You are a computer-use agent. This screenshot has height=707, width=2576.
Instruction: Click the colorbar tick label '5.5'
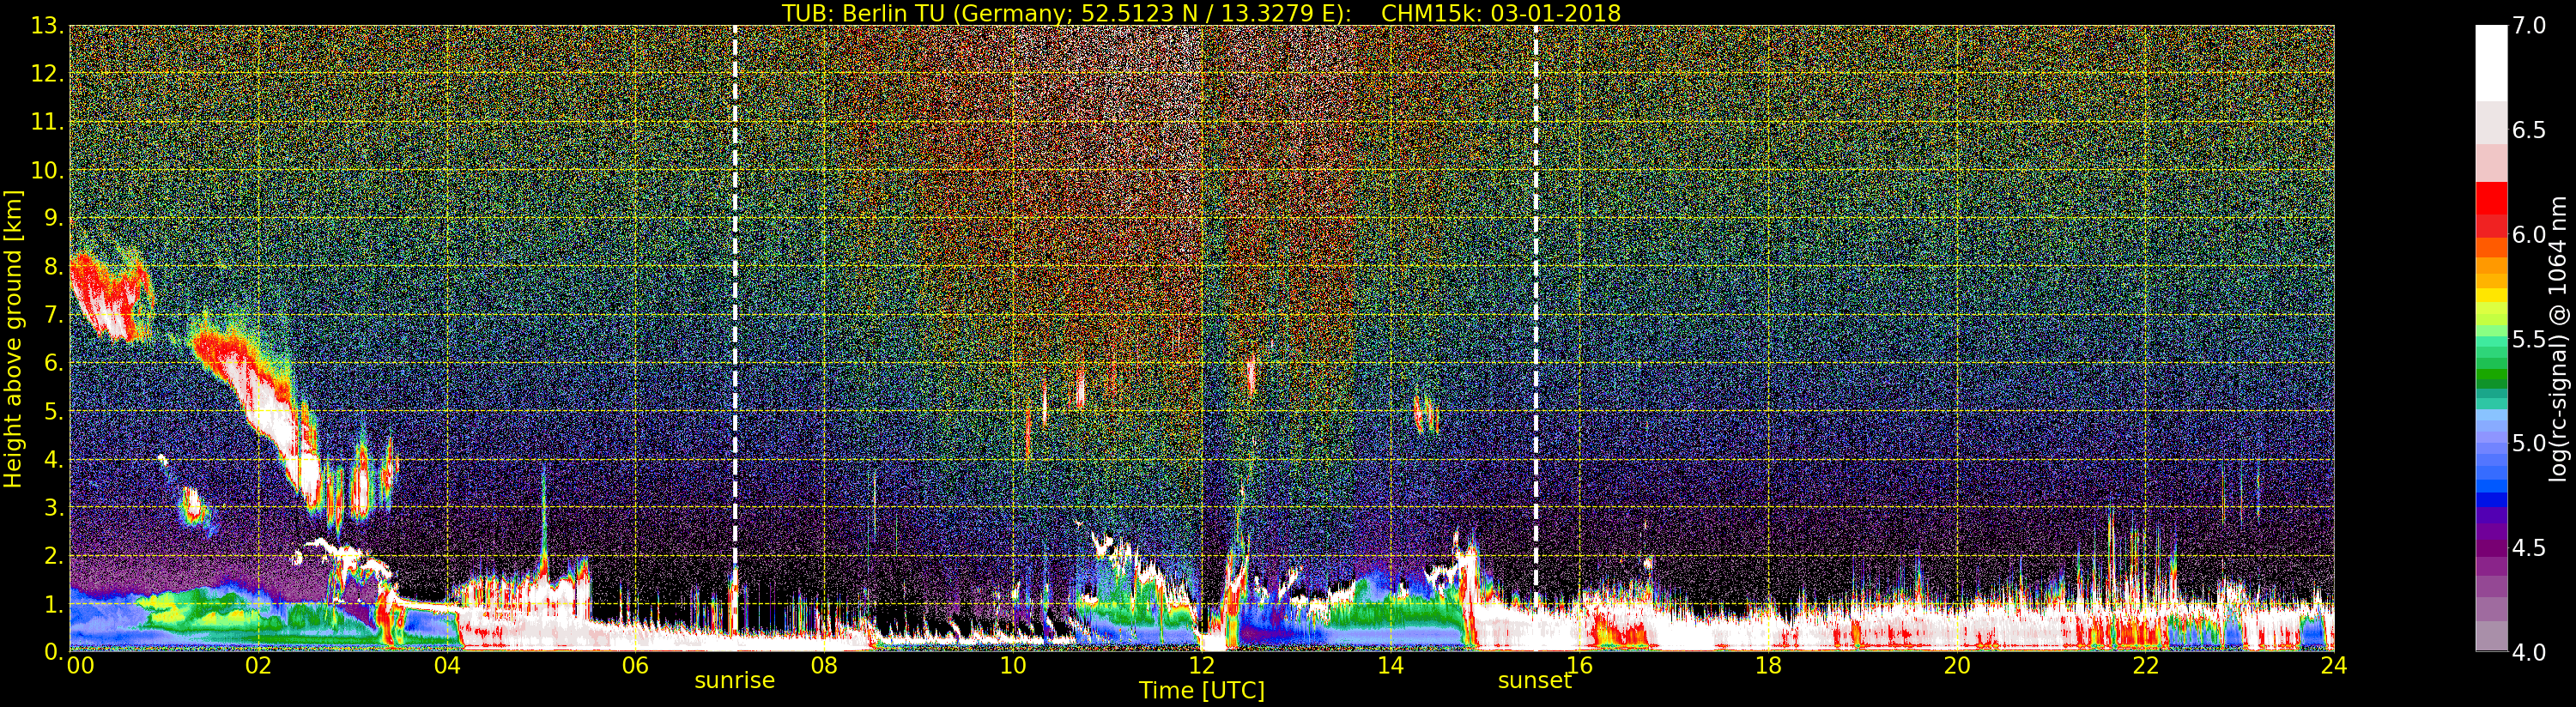tap(2530, 339)
